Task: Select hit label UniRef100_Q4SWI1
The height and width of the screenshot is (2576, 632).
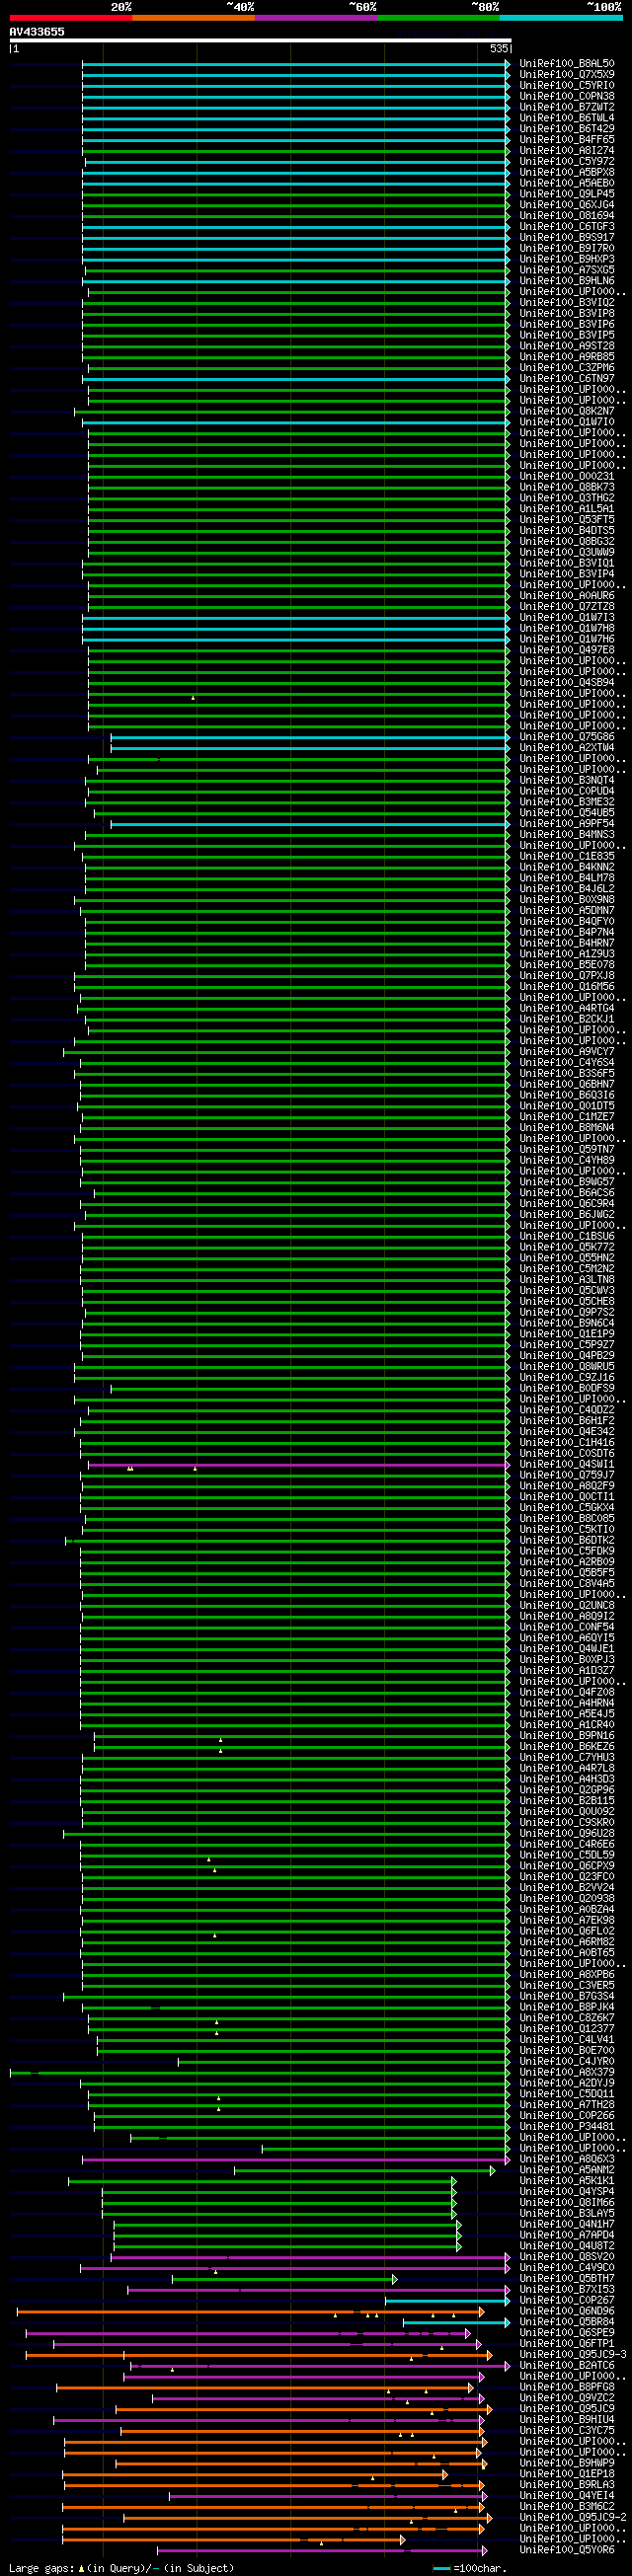Action: tap(567, 1465)
